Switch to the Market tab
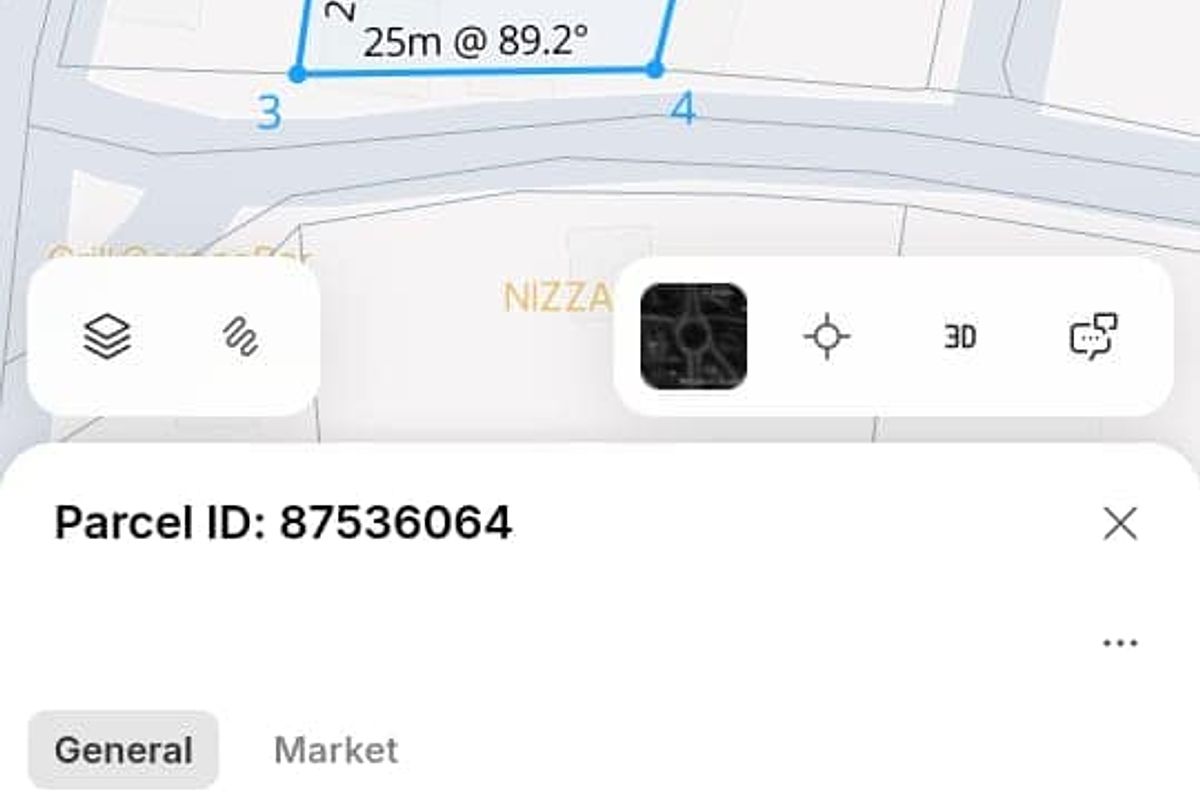Image resolution: width=1200 pixels, height=800 pixels. (x=336, y=750)
